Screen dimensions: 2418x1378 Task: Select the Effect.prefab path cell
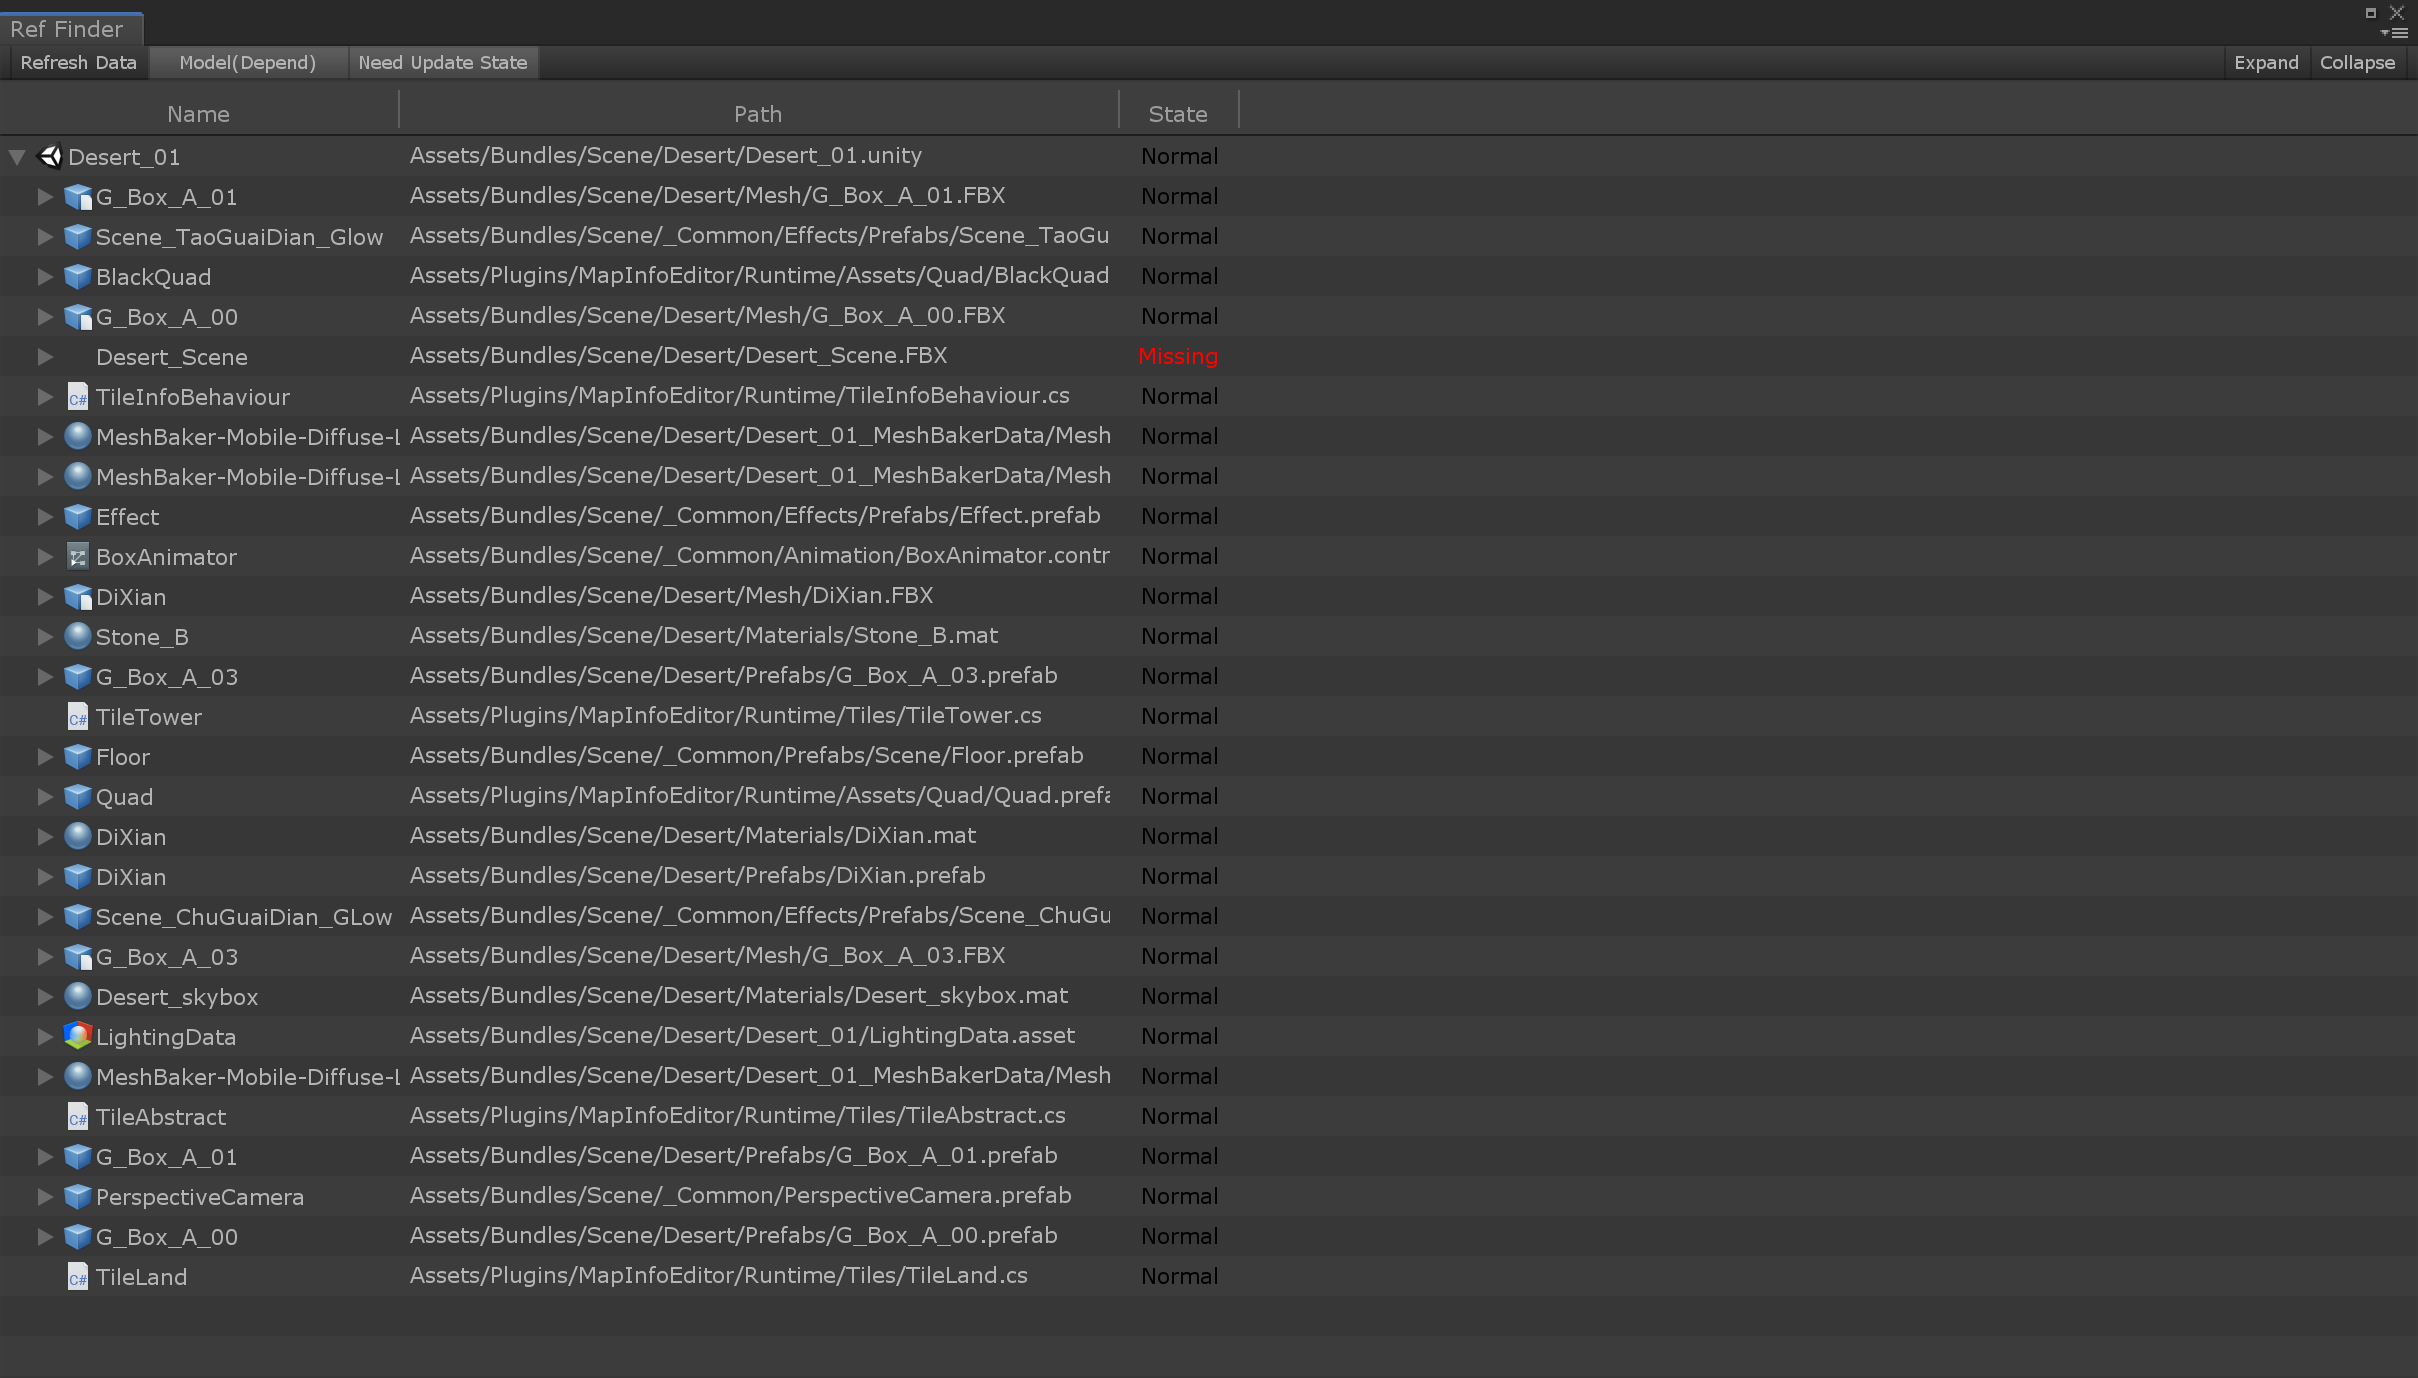(x=755, y=516)
